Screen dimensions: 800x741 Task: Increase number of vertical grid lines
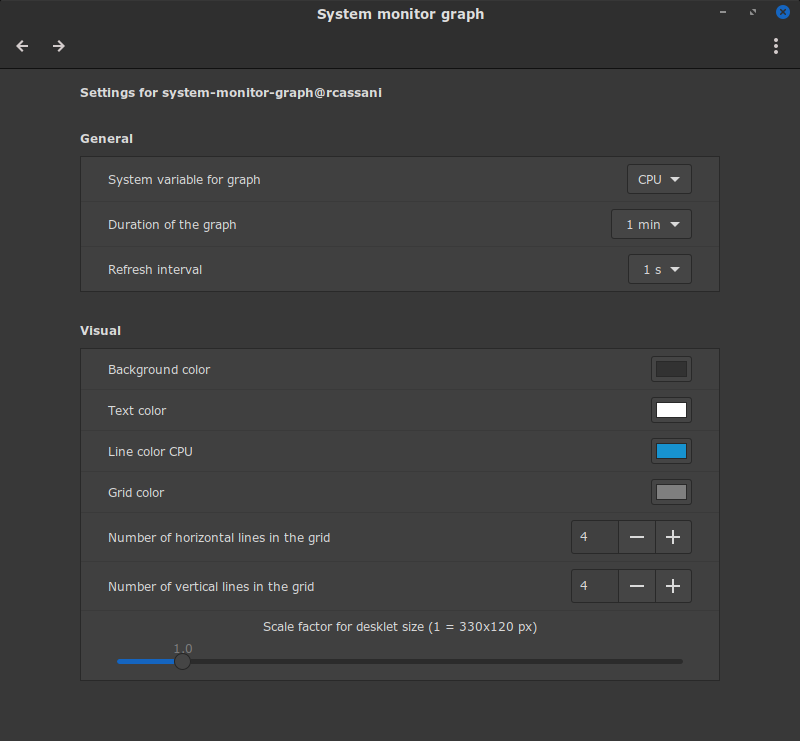pyautogui.click(x=673, y=586)
